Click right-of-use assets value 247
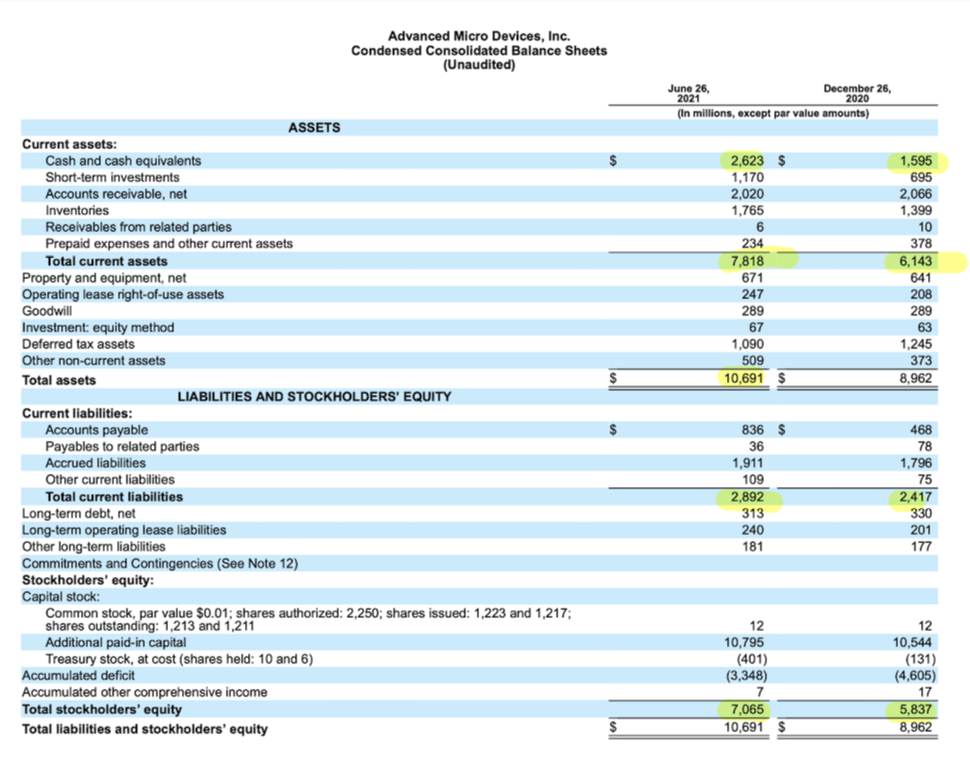The width and height of the screenshot is (970, 758). 752,295
